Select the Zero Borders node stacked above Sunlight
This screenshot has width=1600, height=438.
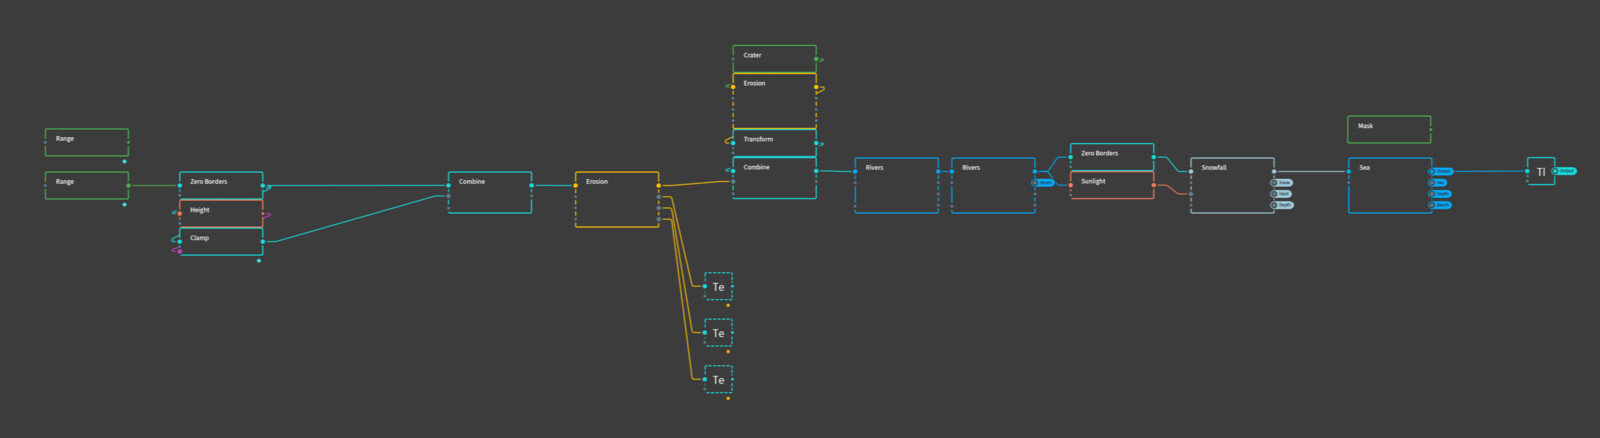tap(1112, 157)
